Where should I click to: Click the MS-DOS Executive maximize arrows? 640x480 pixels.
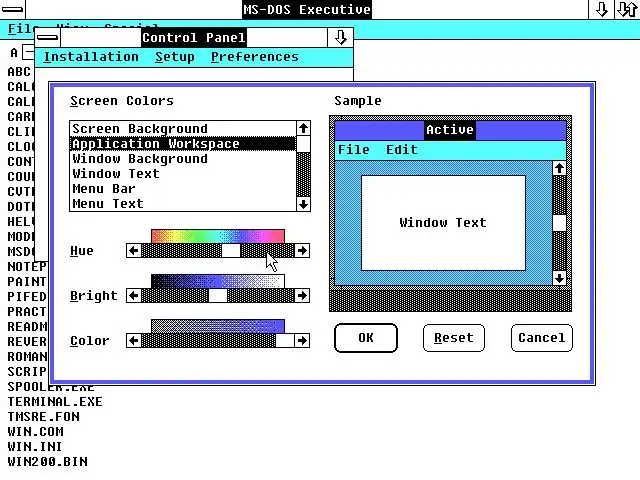pos(627,9)
